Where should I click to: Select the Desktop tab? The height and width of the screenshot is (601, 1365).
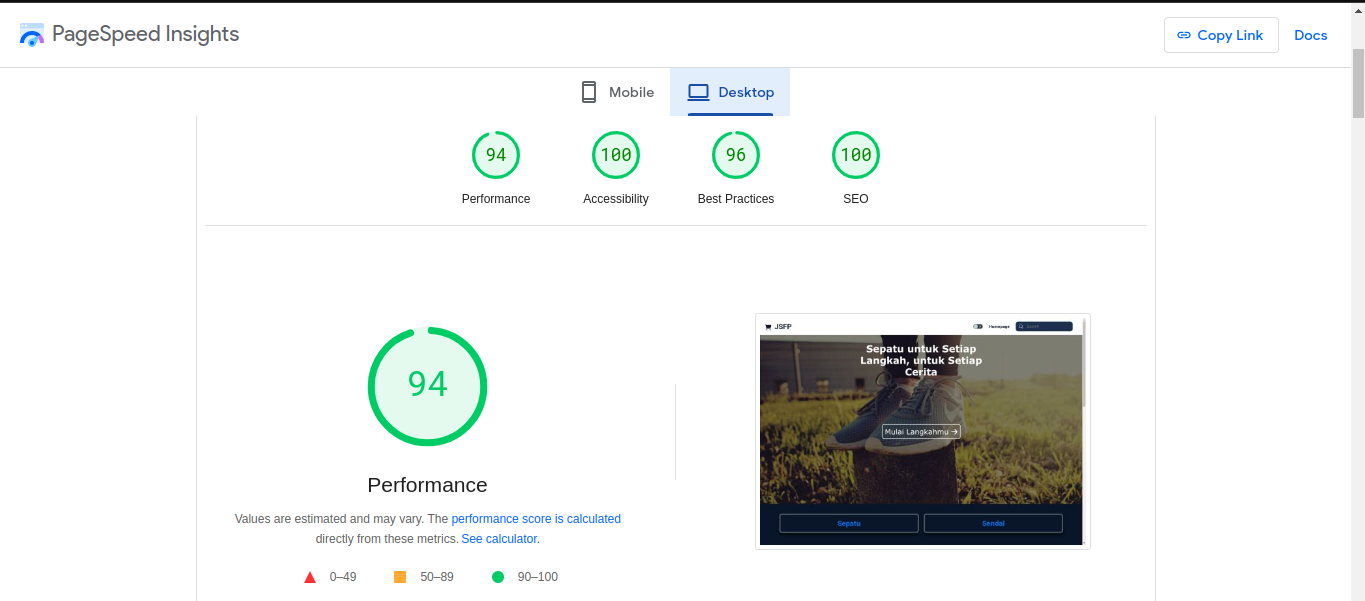pos(730,92)
